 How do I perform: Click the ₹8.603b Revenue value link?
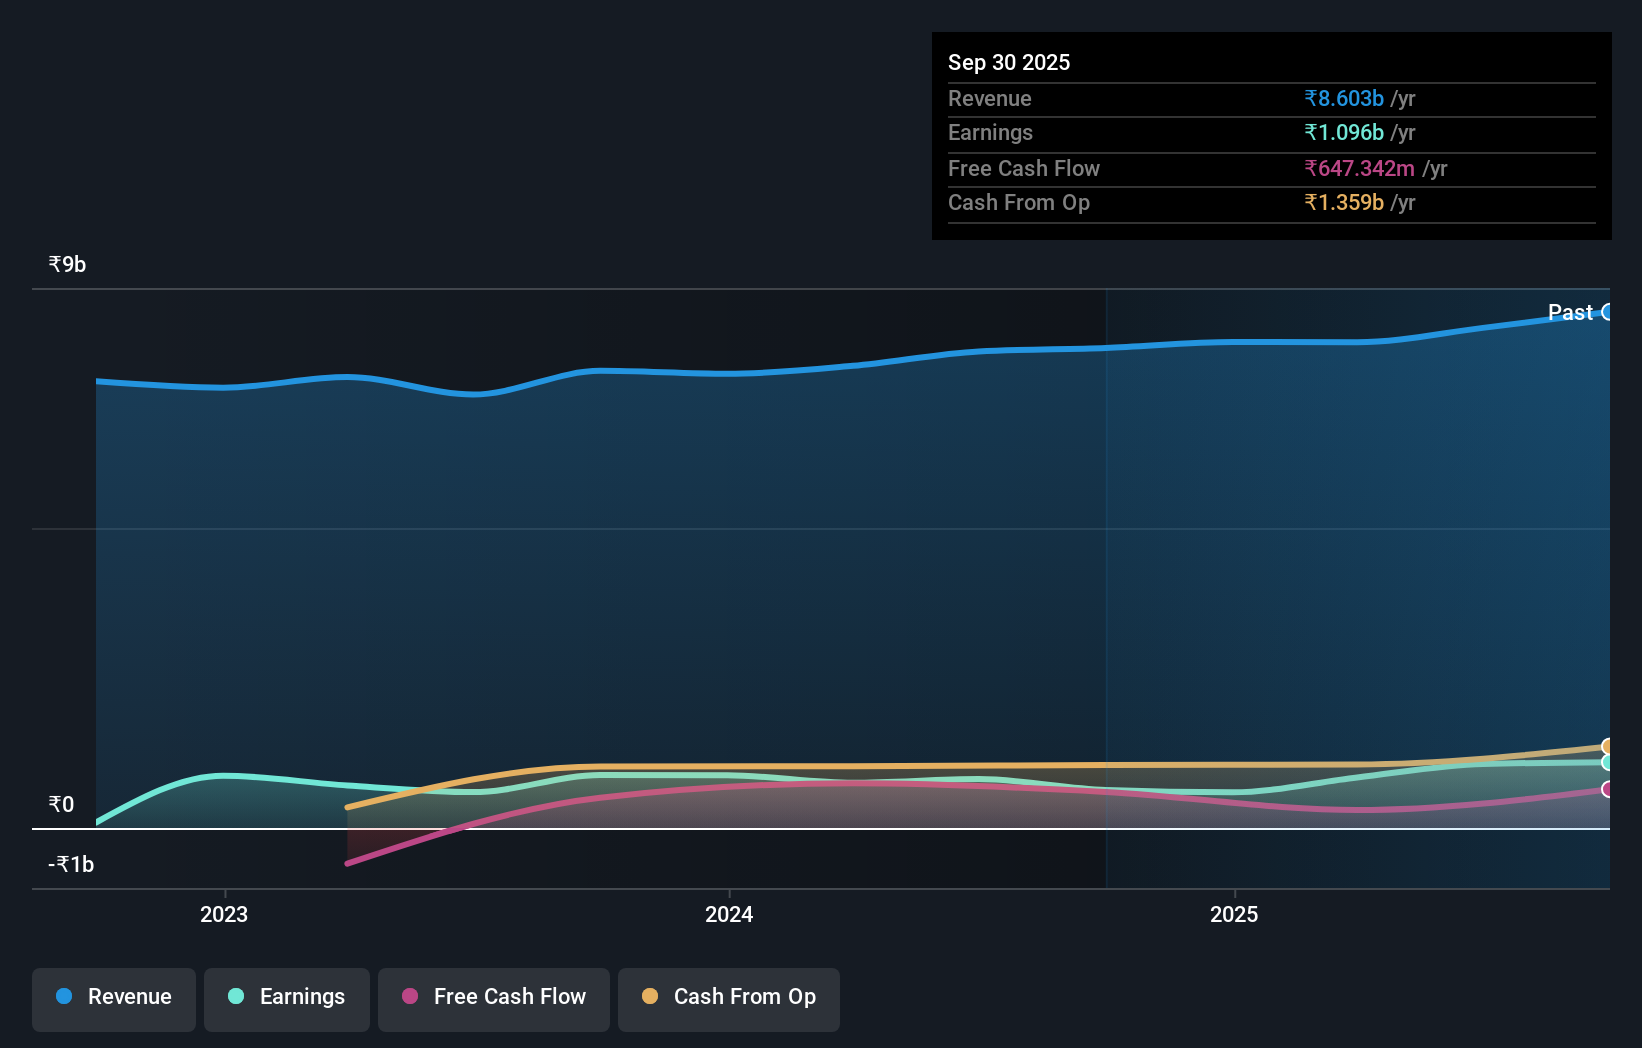[x=1344, y=99]
